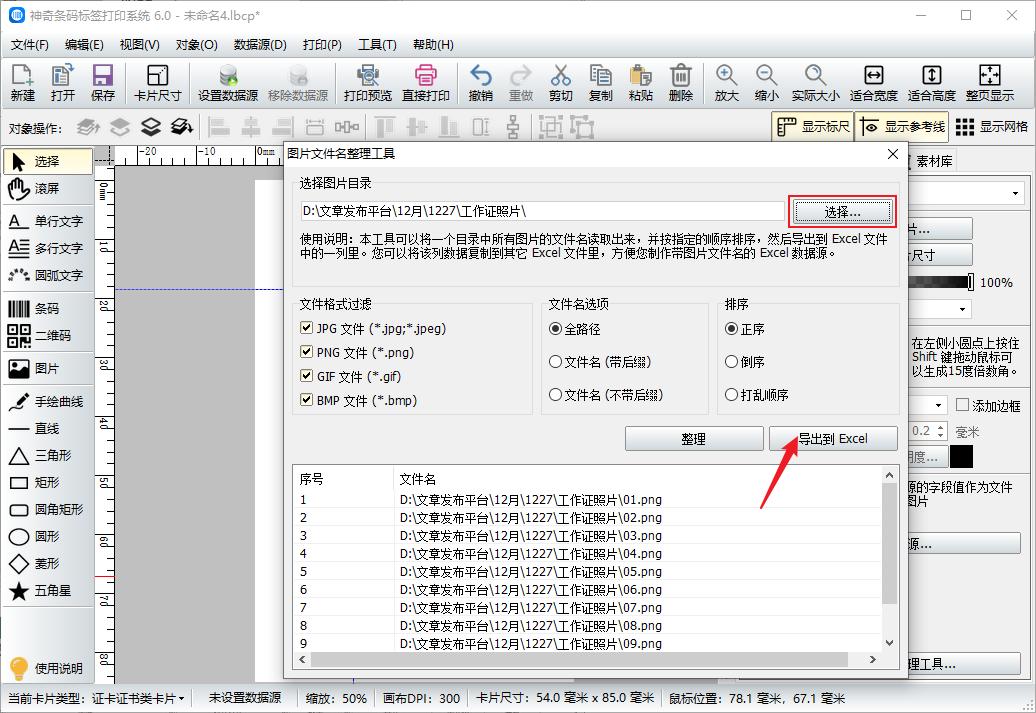Click the 导出到 Excel button
This screenshot has width=1036, height=713.
coord(833,438)
